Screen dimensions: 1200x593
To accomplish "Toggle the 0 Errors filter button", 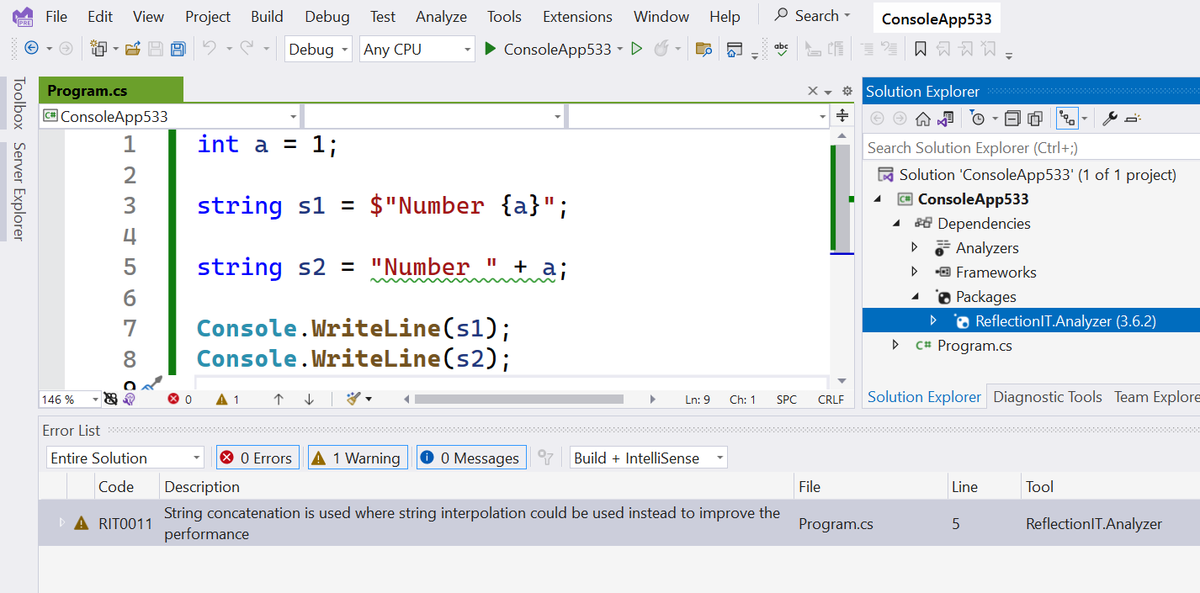I will tap(256, 458).
